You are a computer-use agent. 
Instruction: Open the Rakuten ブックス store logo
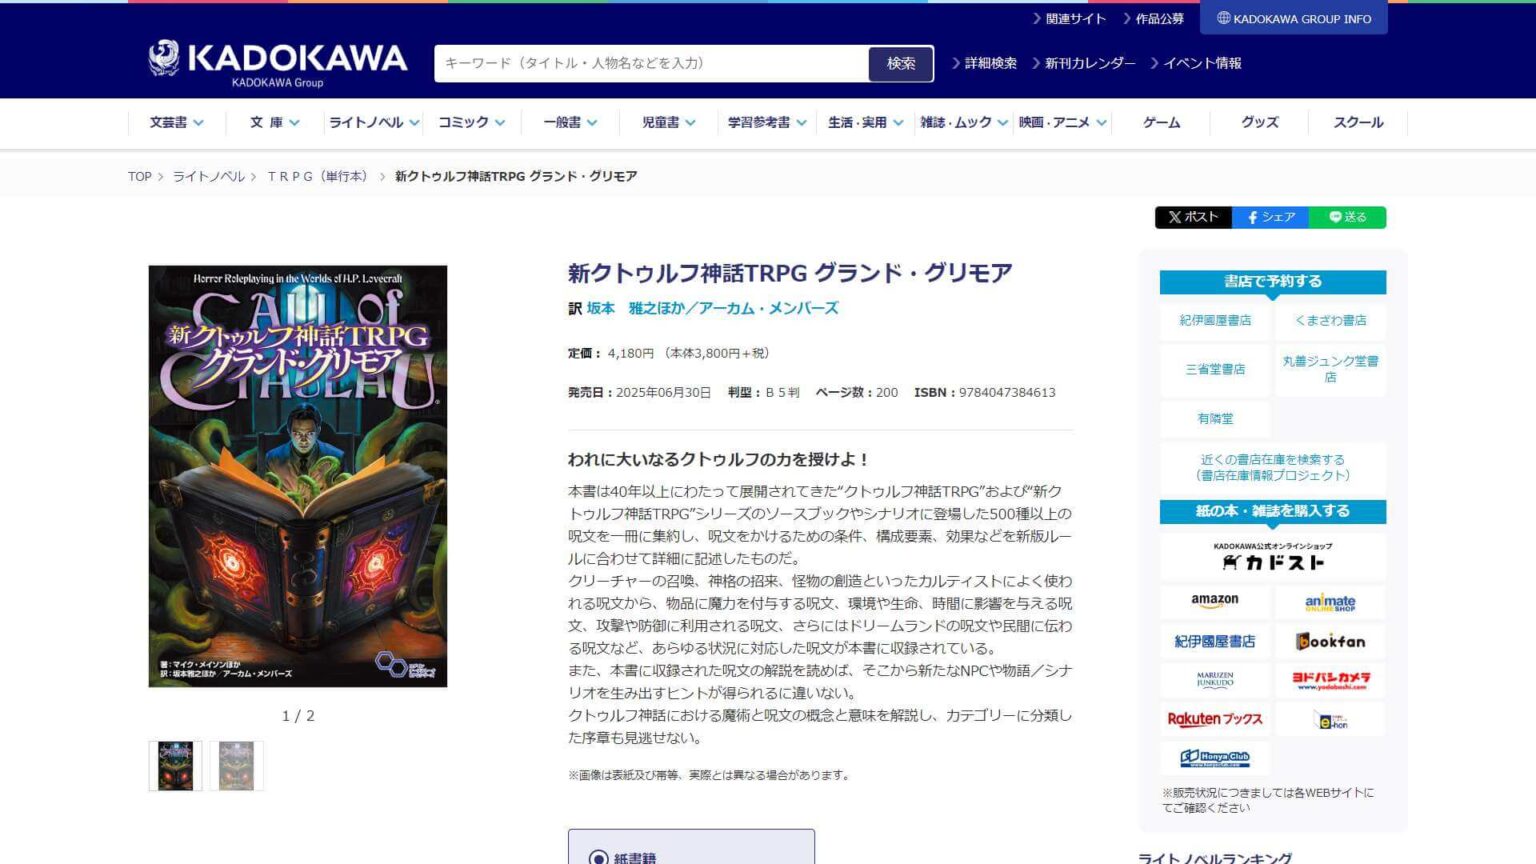tap(1213, 719)
